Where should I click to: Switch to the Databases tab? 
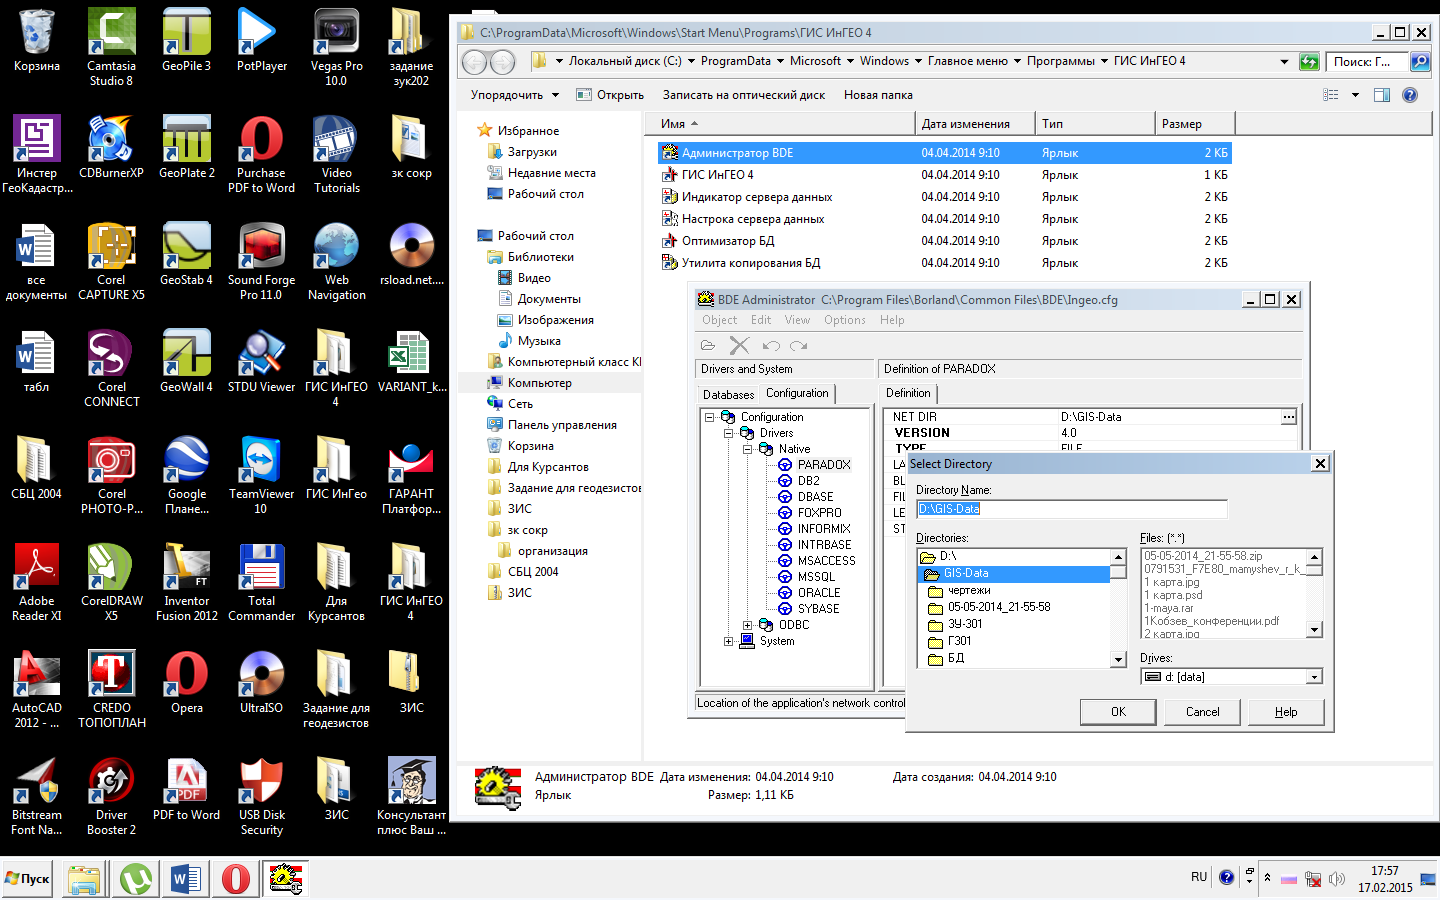728,395
